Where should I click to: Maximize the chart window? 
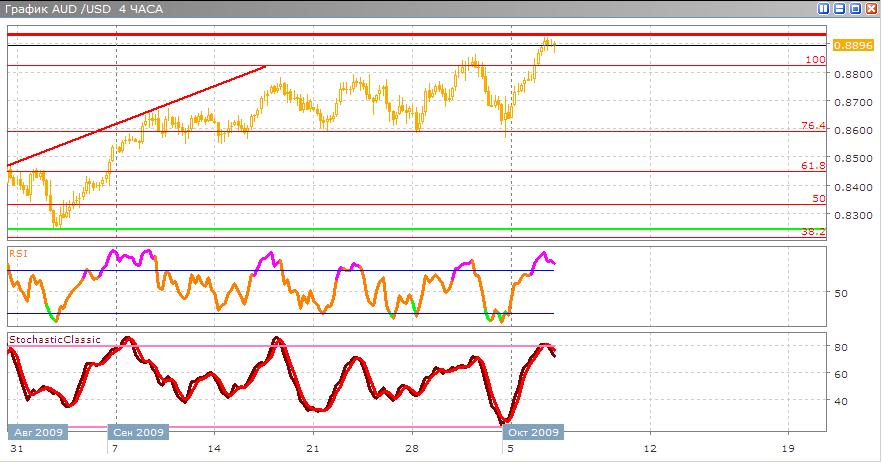pyautogui.click(x=855, y=8)
